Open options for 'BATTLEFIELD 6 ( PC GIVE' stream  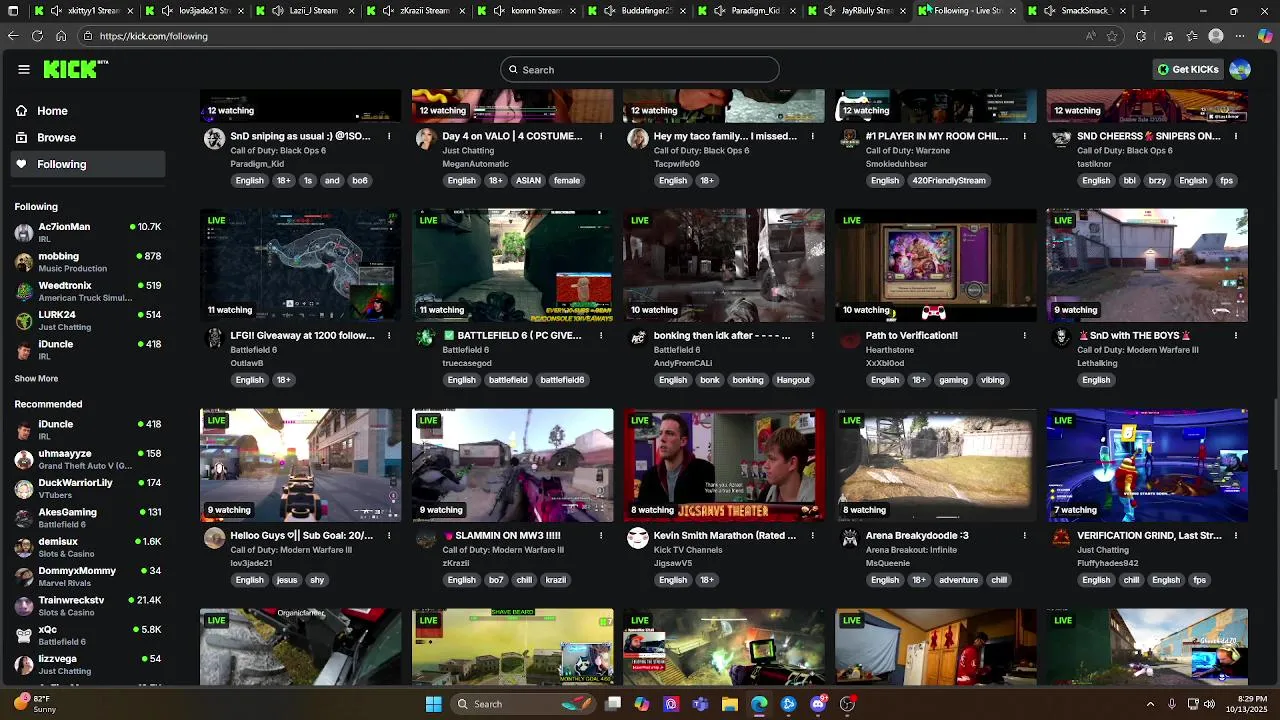(601, 336)
